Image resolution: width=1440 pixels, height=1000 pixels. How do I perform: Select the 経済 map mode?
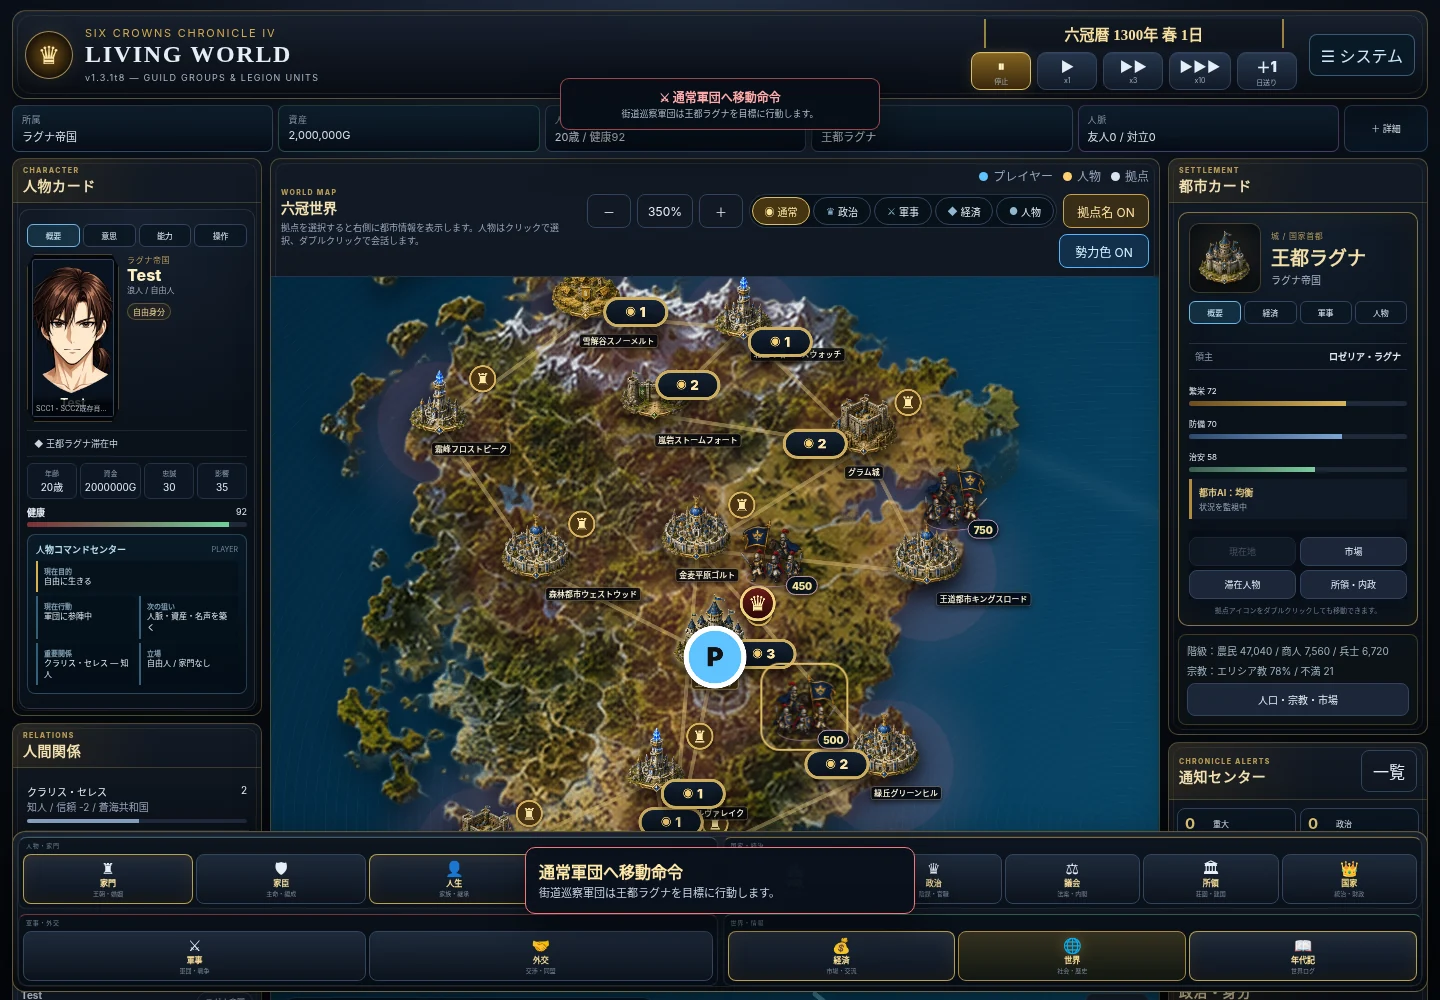click(964, 212)
